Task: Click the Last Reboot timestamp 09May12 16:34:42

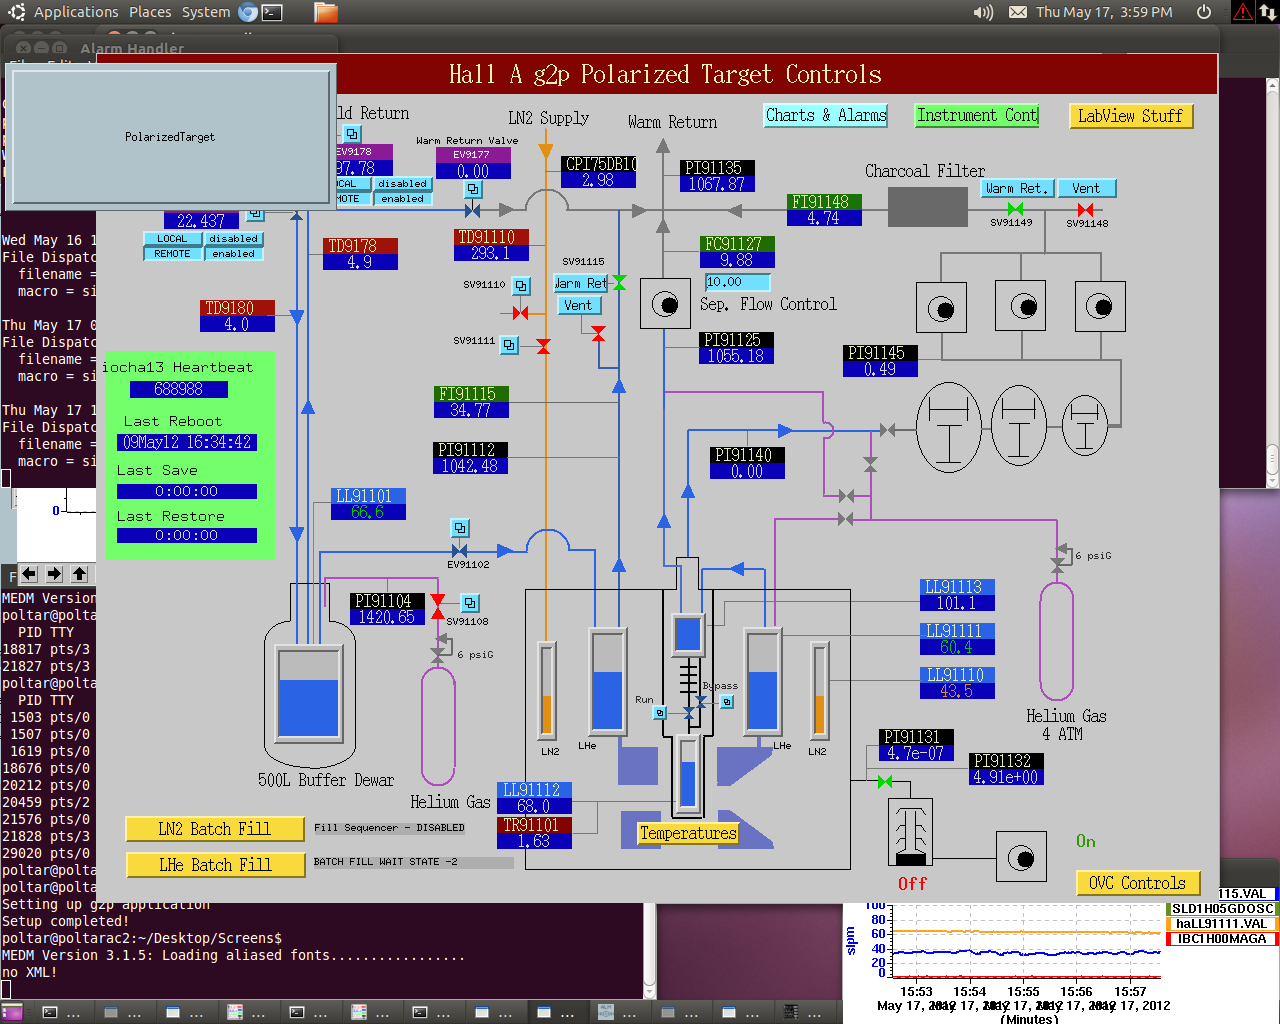Action: [x=187, y=442]
